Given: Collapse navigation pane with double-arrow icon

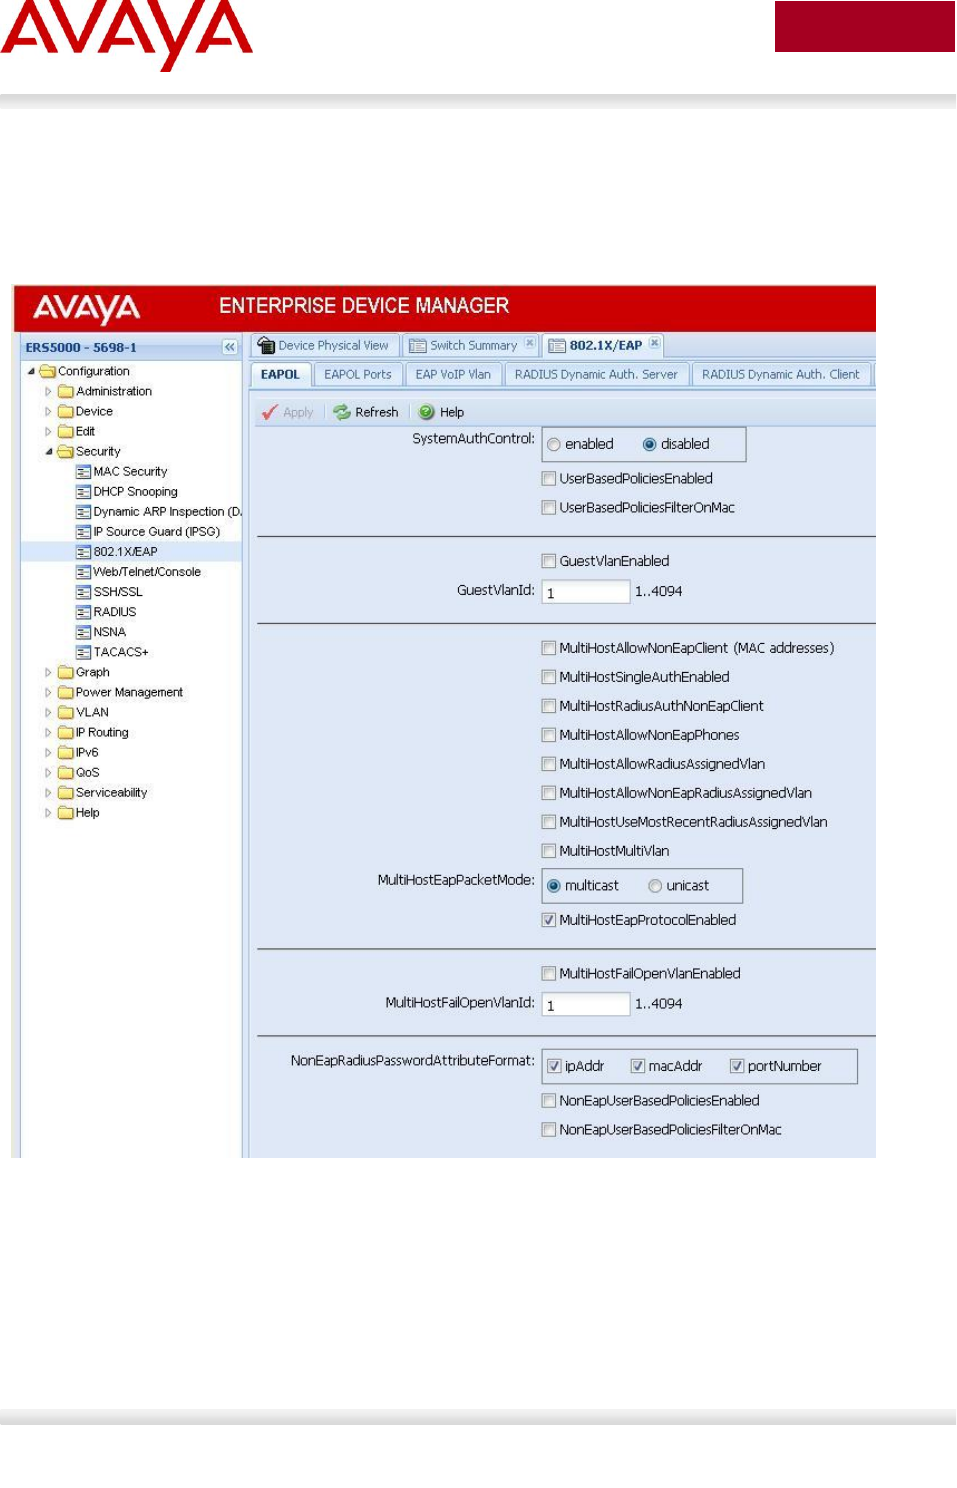Looking at the screenshot, I should pyautogui.click(x=230, y=347).
